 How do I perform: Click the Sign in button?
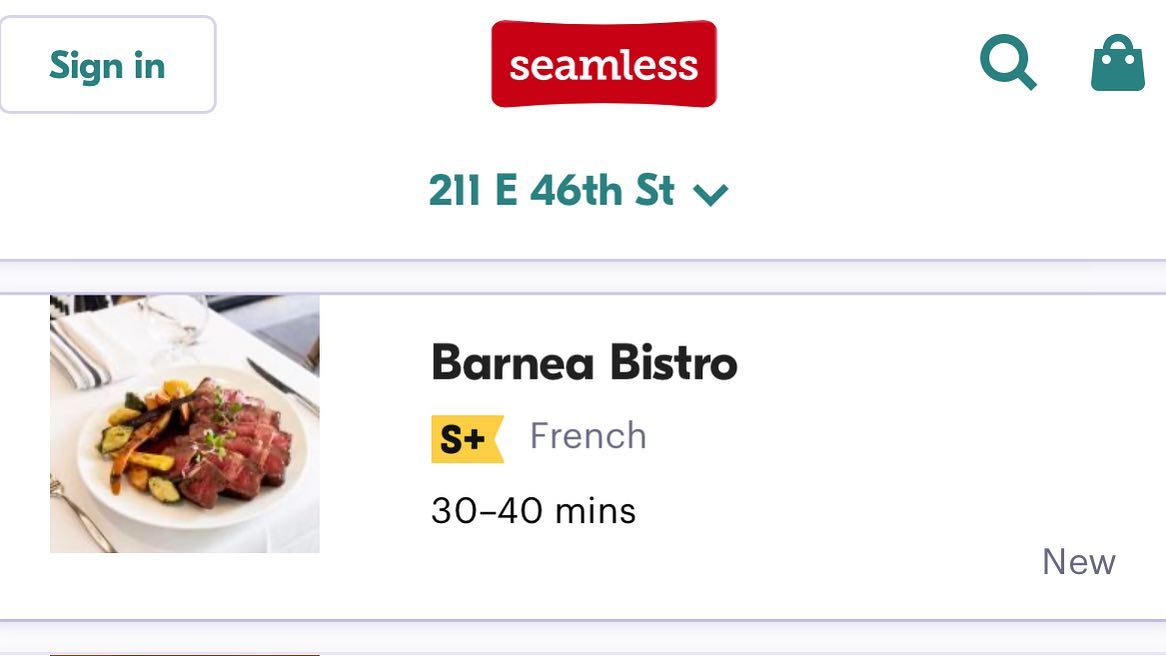pos(108,65)
